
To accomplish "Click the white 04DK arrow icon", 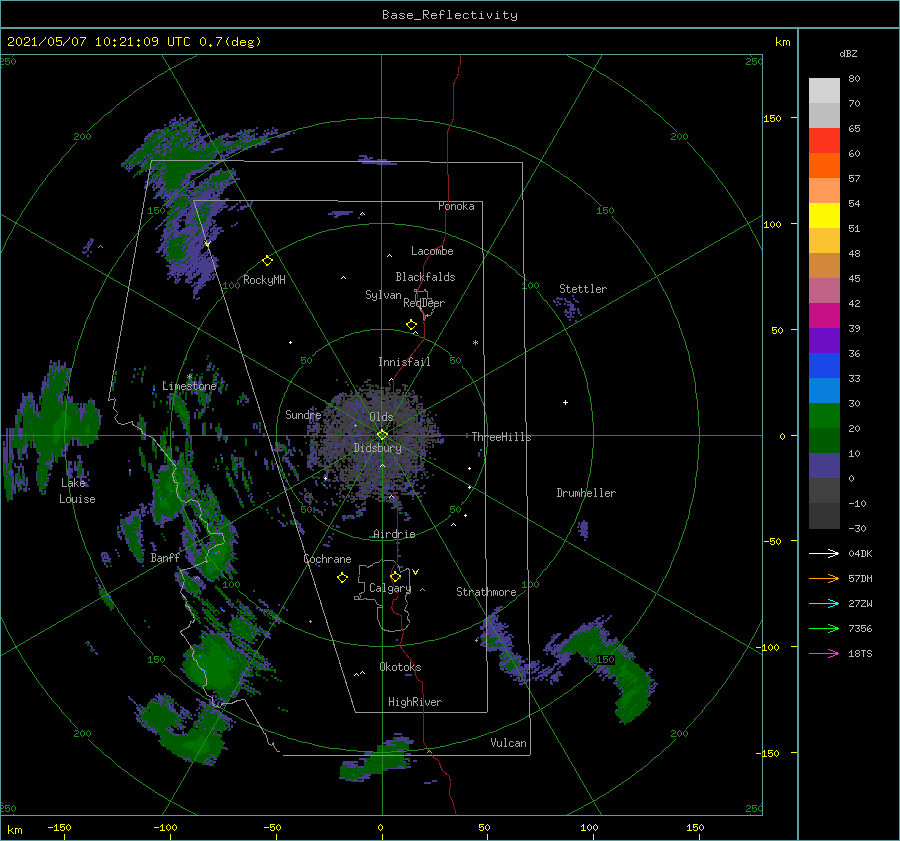I will pyautogui.click(x=824, y=553).
